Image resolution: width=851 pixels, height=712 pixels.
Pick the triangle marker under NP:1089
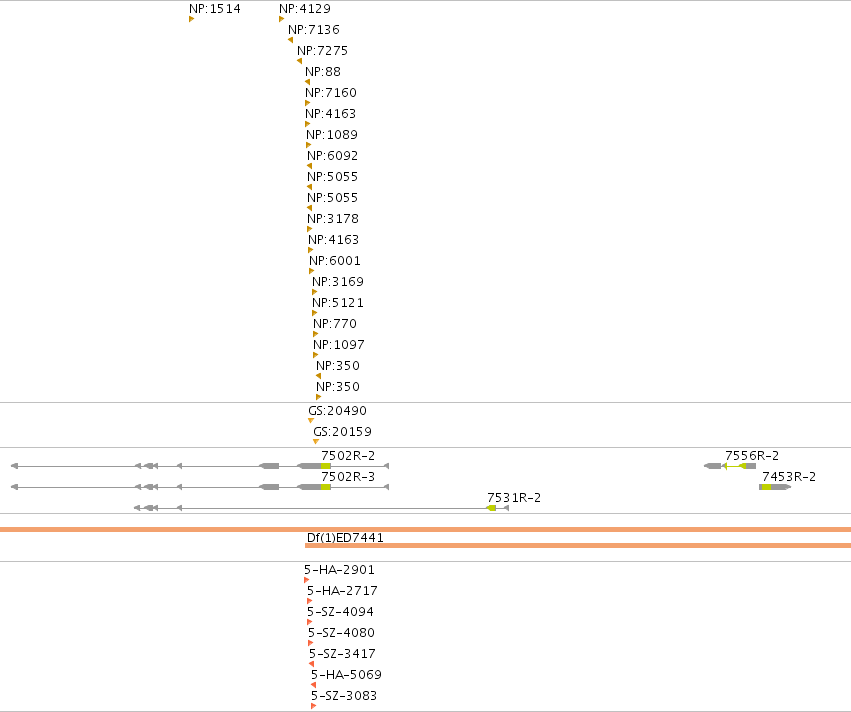[x=308, y=145]
